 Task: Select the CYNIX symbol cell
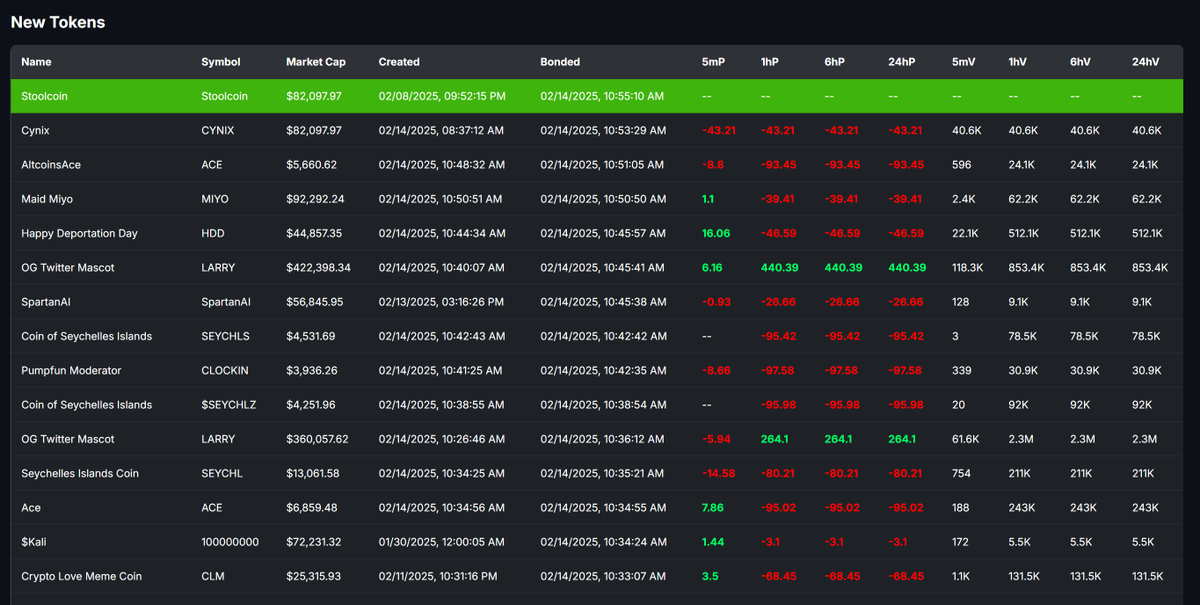pos(217,130)
